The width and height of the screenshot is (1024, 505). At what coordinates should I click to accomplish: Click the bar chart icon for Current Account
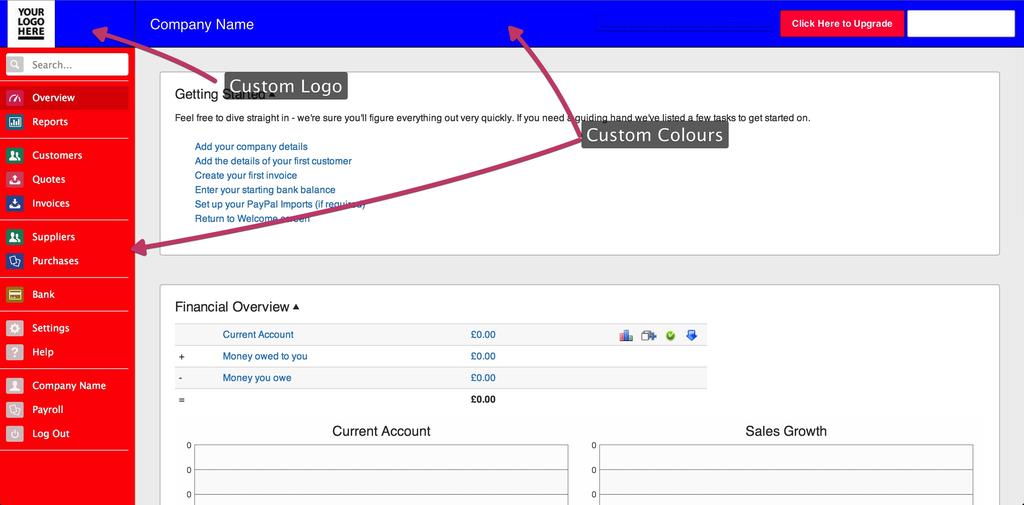pos(626,335)
